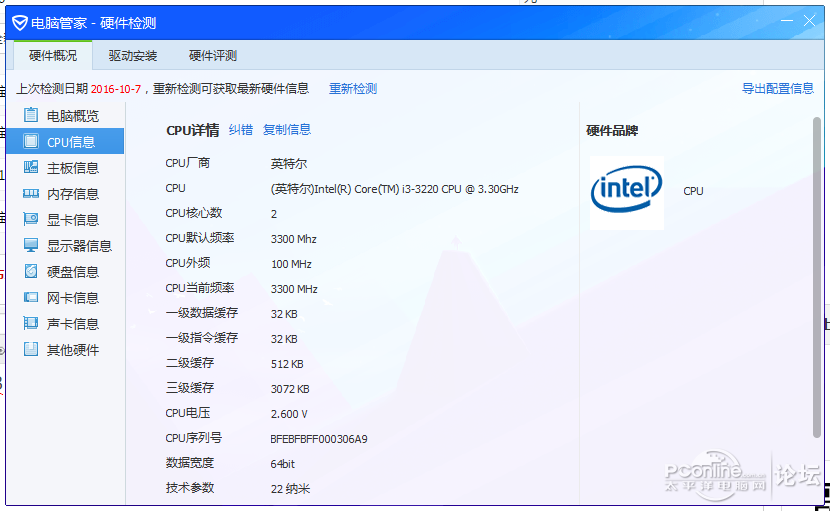Click the 导出配置信息 link

pyautogui.click(x=778, y=88)
